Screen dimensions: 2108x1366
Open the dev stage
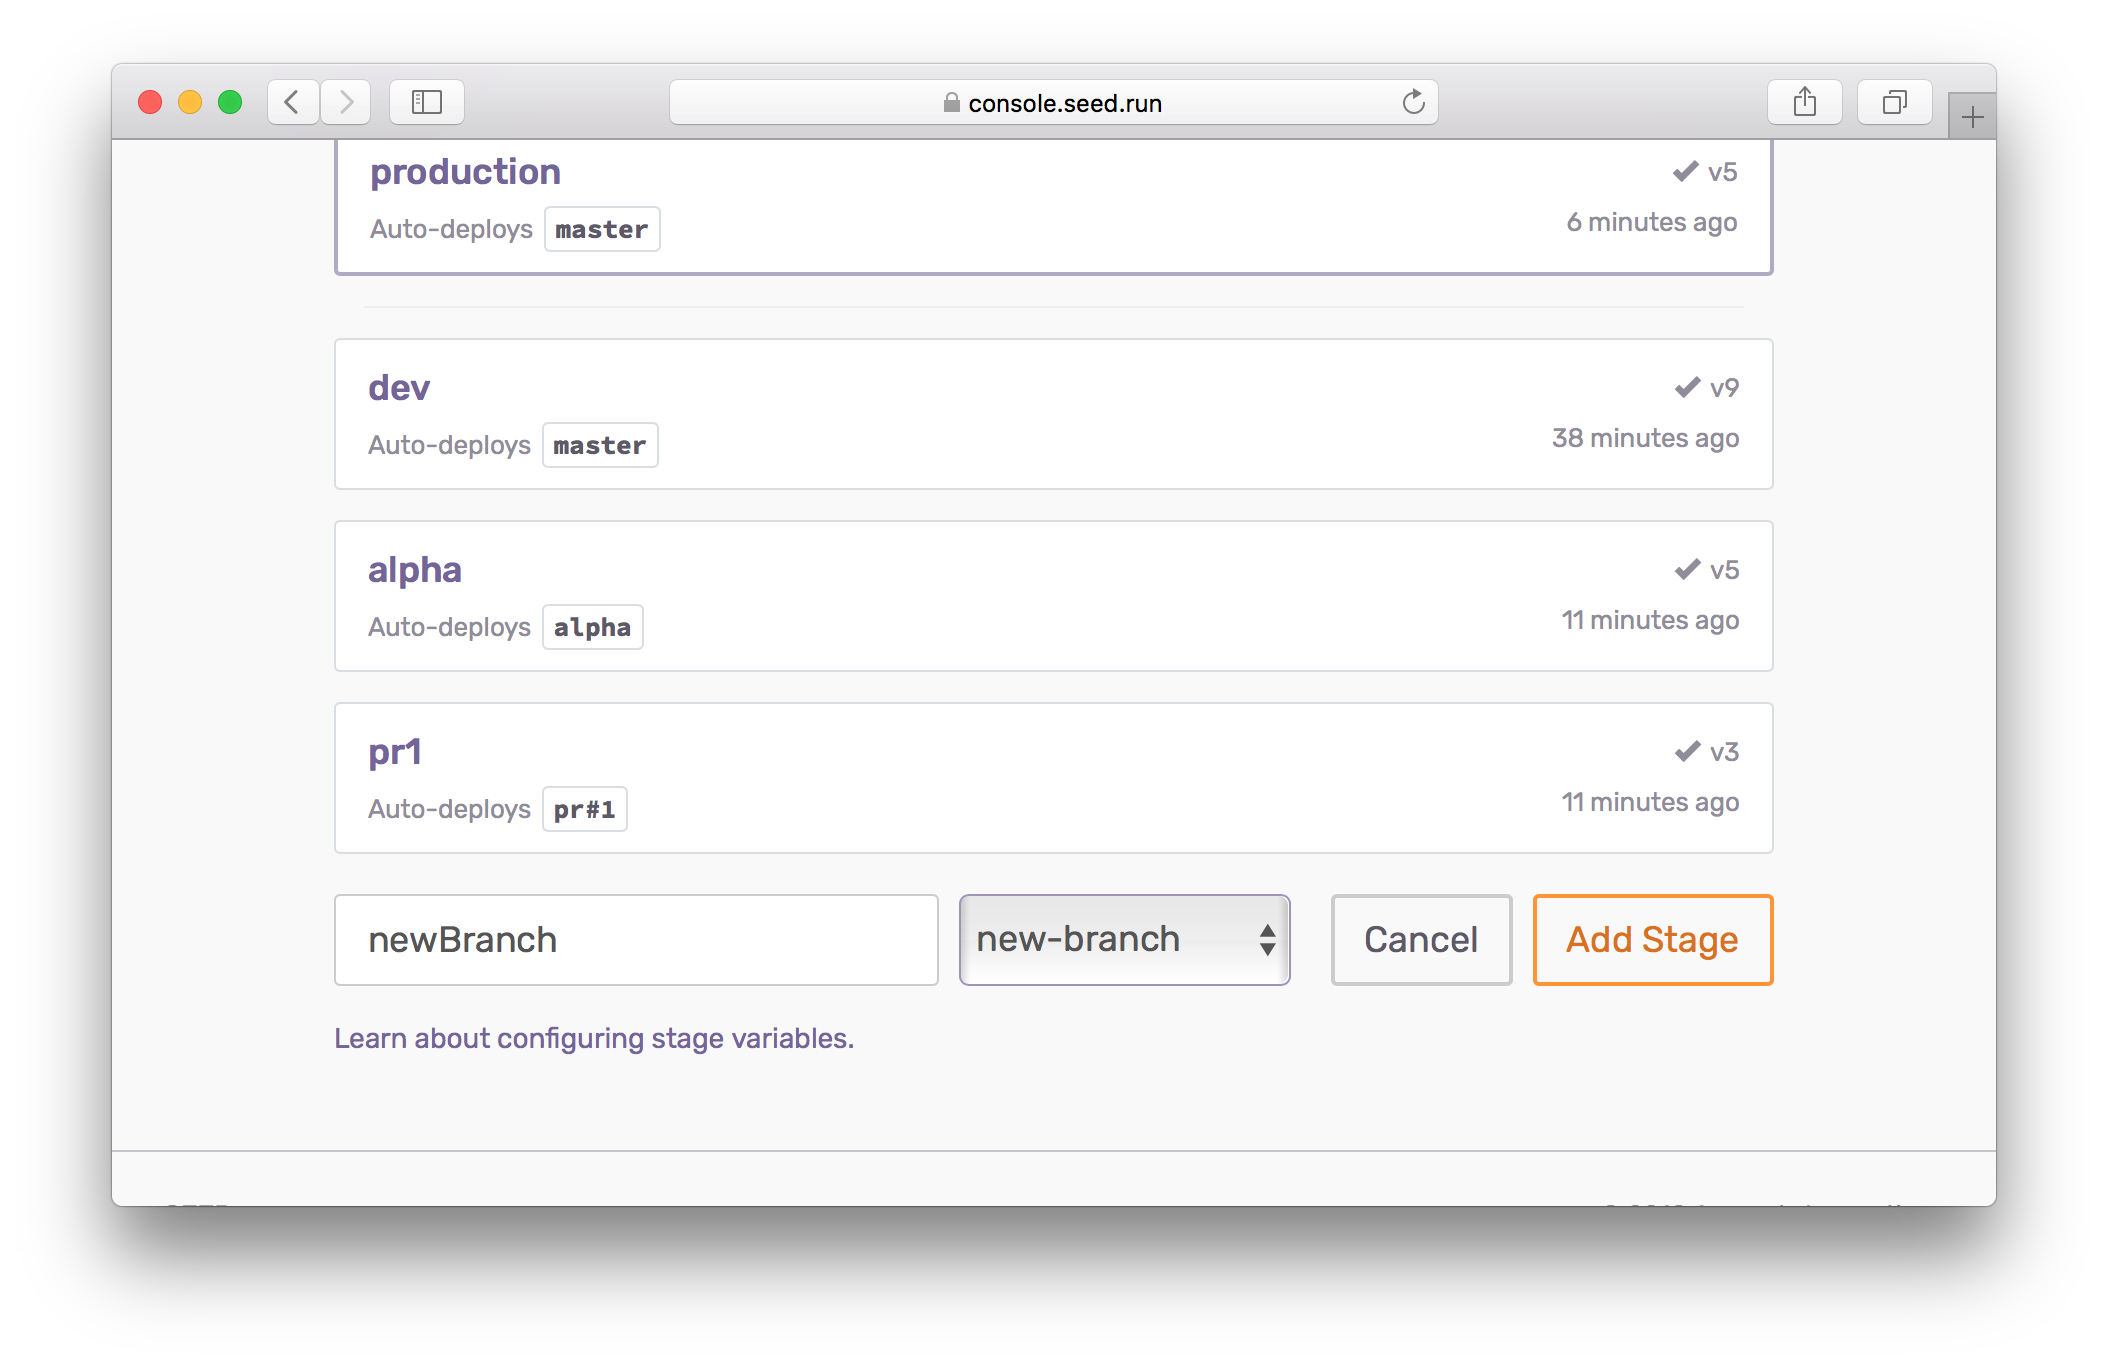399,388
